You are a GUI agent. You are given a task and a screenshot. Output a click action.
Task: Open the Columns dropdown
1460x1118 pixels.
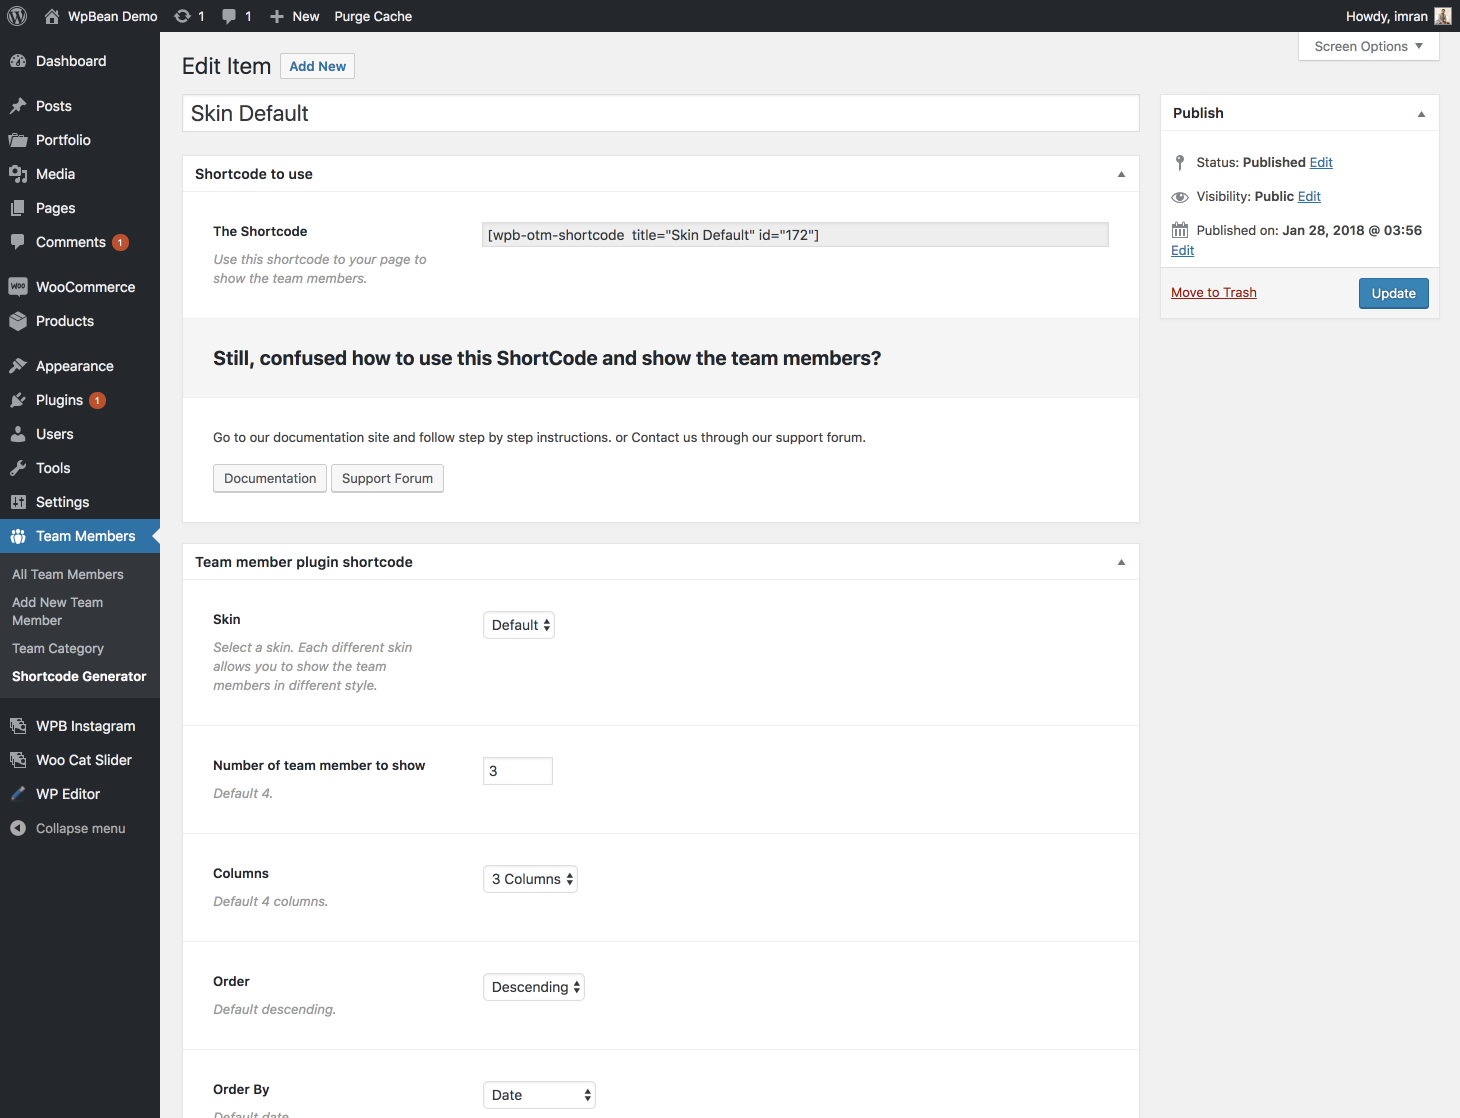point(530,879)
